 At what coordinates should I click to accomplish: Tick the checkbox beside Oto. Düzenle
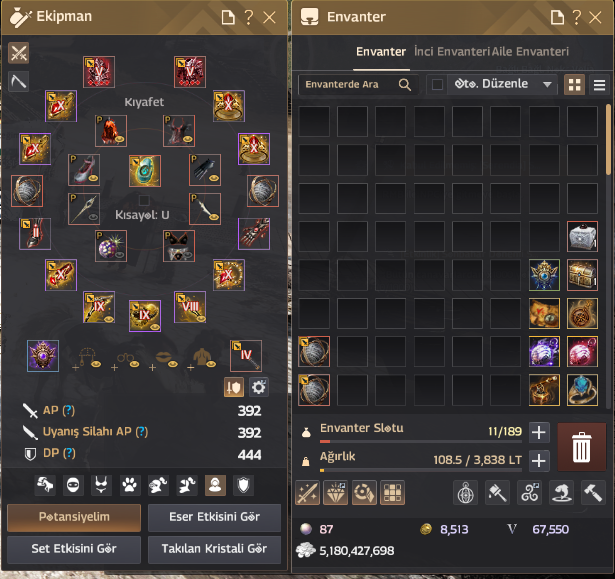click(x=437, y=85)
